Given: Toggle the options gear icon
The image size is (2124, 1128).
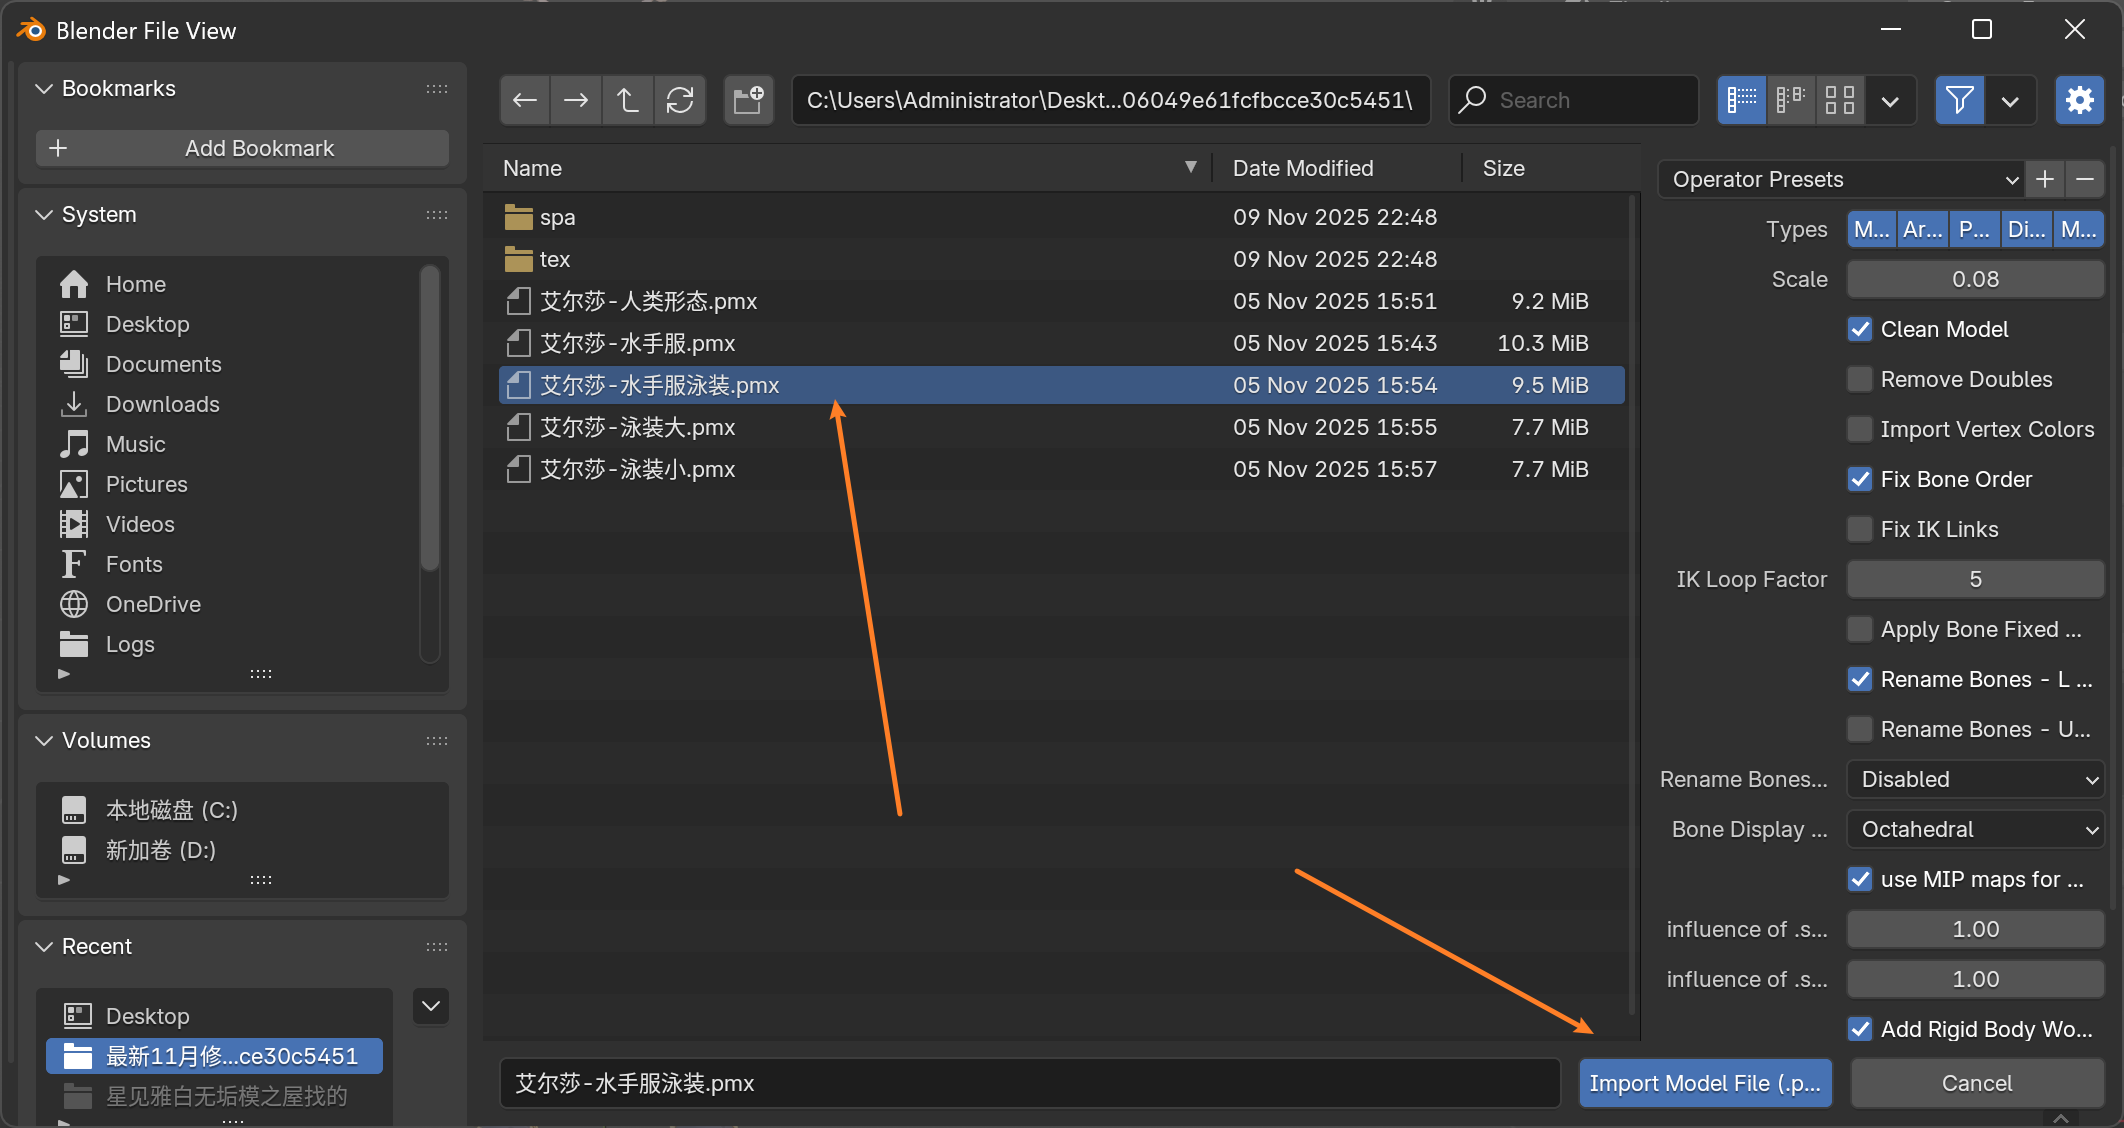Looking at the screenshot, I should point(2079,100).
